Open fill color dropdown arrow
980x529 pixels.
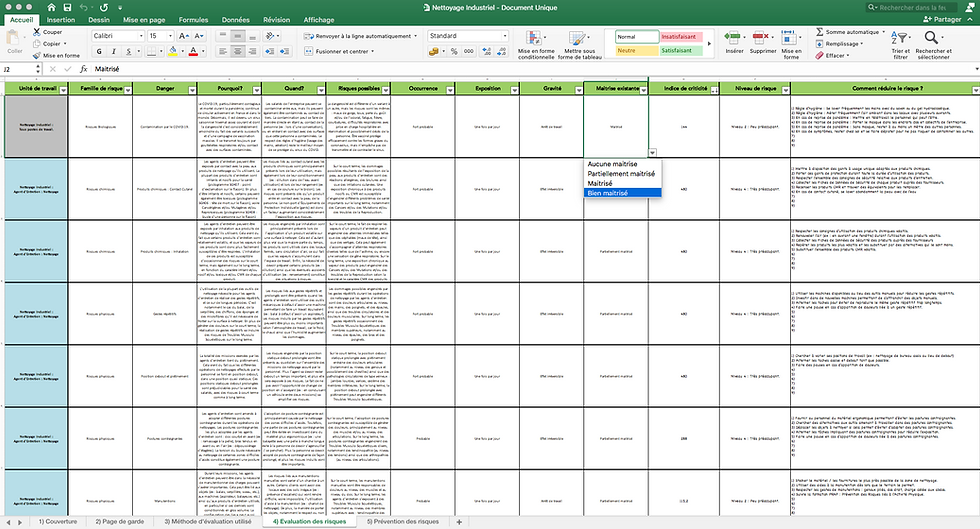click(x=181, y=52)
